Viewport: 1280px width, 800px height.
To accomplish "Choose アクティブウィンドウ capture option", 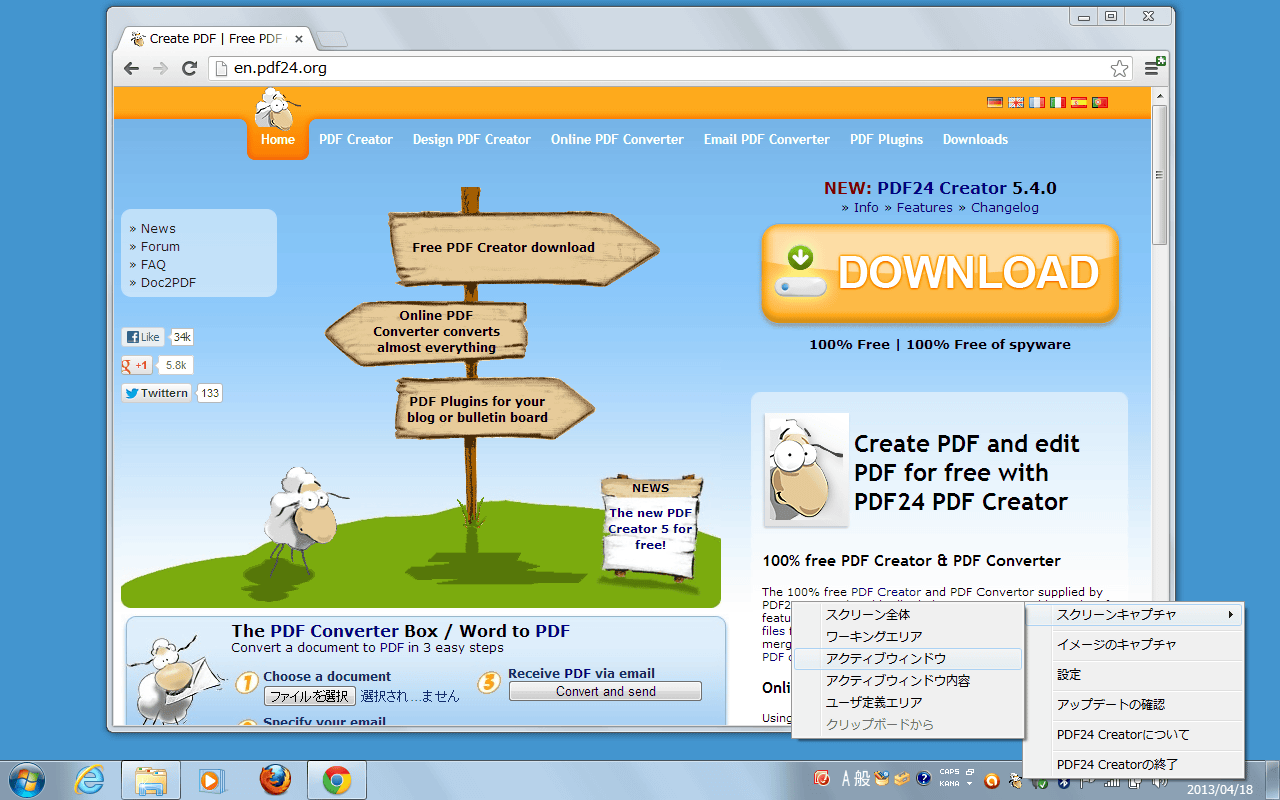I will [x=908, y=658].
